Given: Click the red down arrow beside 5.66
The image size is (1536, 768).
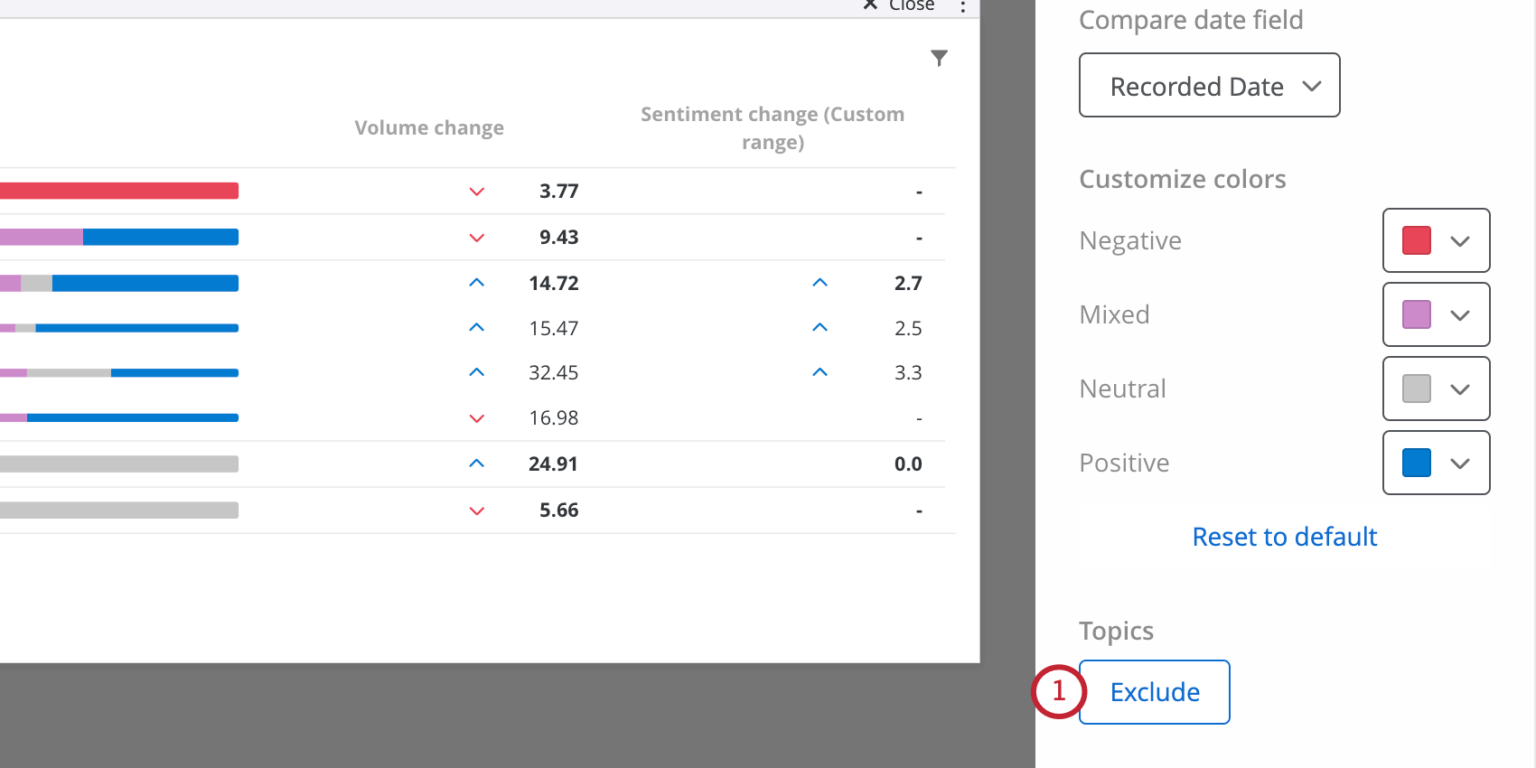Looking at the screenshot, I should [477, 510].
